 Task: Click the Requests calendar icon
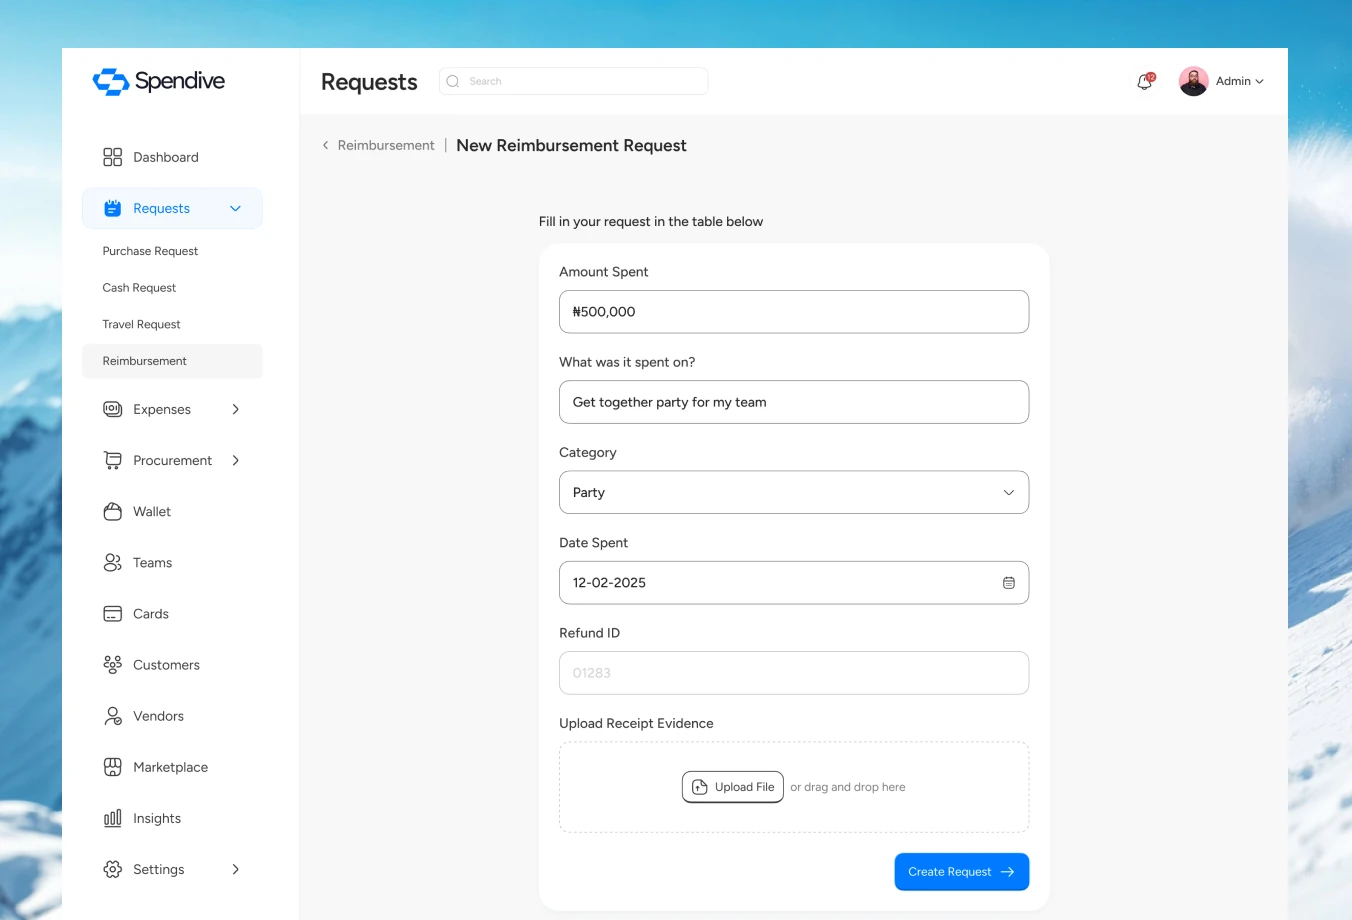tap(113, 208)
